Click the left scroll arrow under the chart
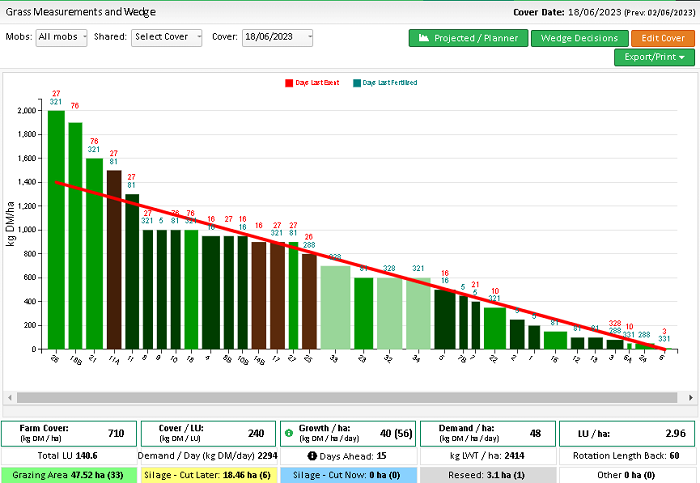 (10, 397)
